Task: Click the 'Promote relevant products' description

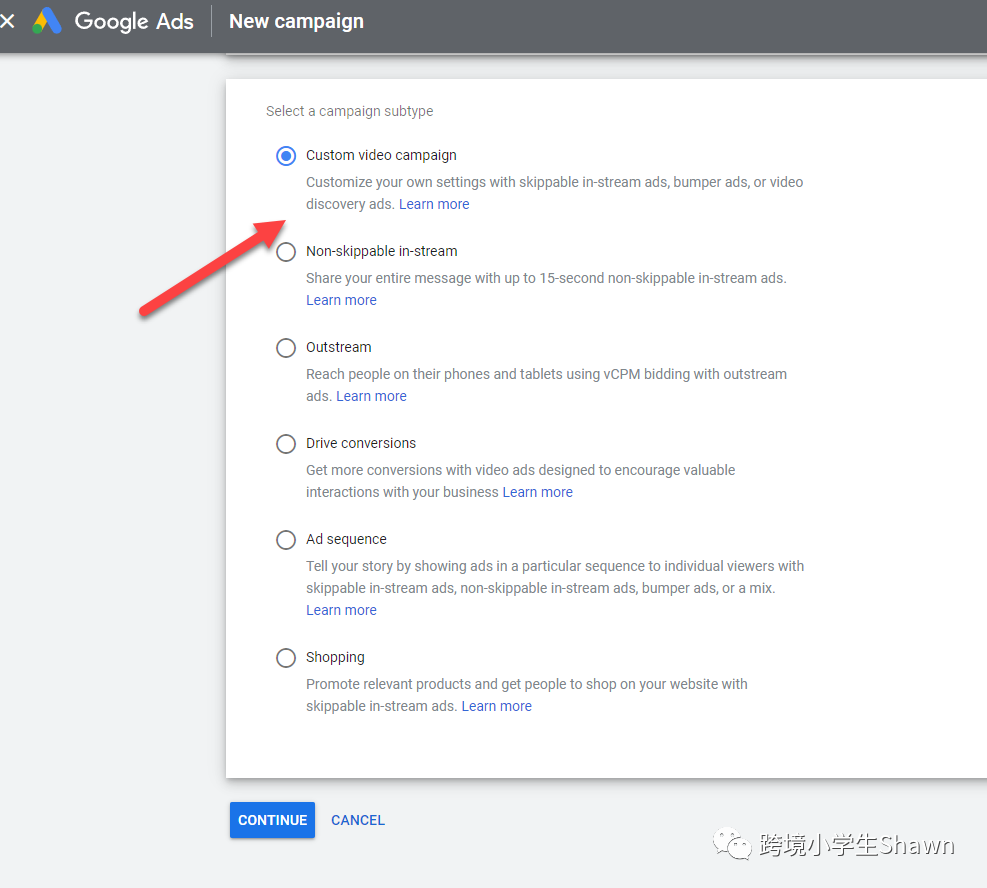Action: click(527, 695)
